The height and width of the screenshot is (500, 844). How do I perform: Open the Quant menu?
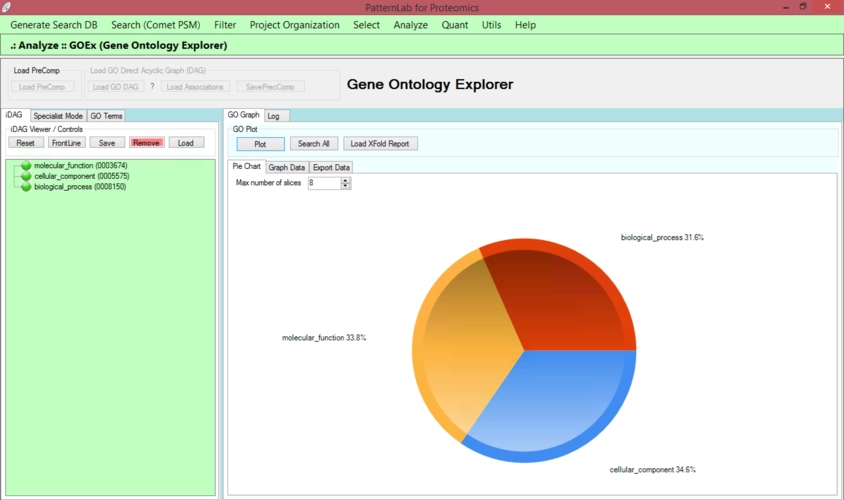pos(455,25)
